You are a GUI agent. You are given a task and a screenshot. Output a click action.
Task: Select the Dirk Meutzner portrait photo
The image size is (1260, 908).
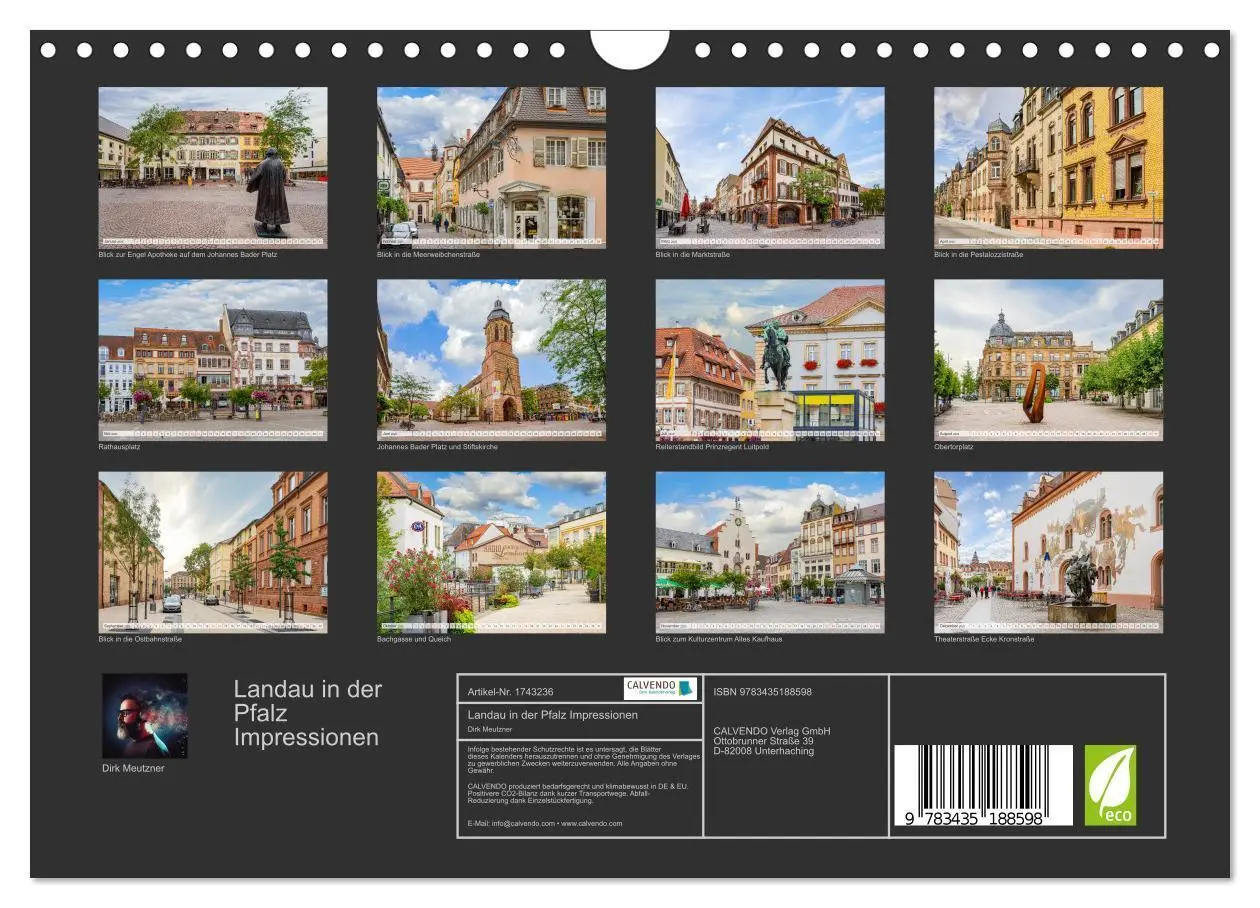pyautogui.click(x=144, y=716)
